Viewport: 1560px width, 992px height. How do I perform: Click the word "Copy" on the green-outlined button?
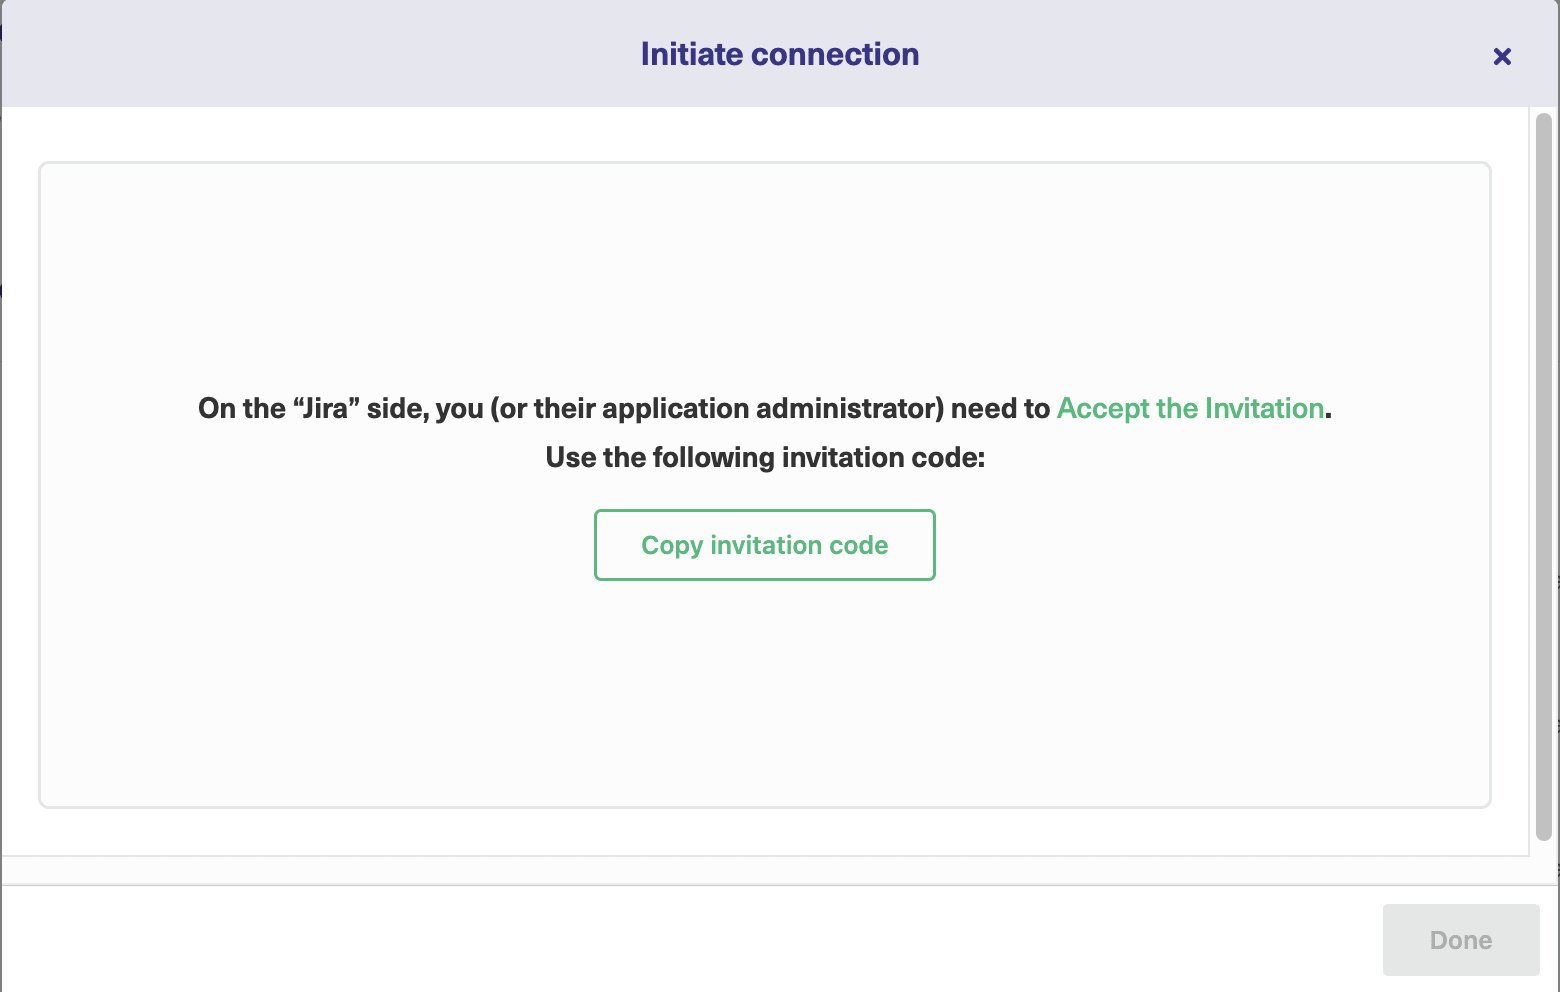coord(672,546)
